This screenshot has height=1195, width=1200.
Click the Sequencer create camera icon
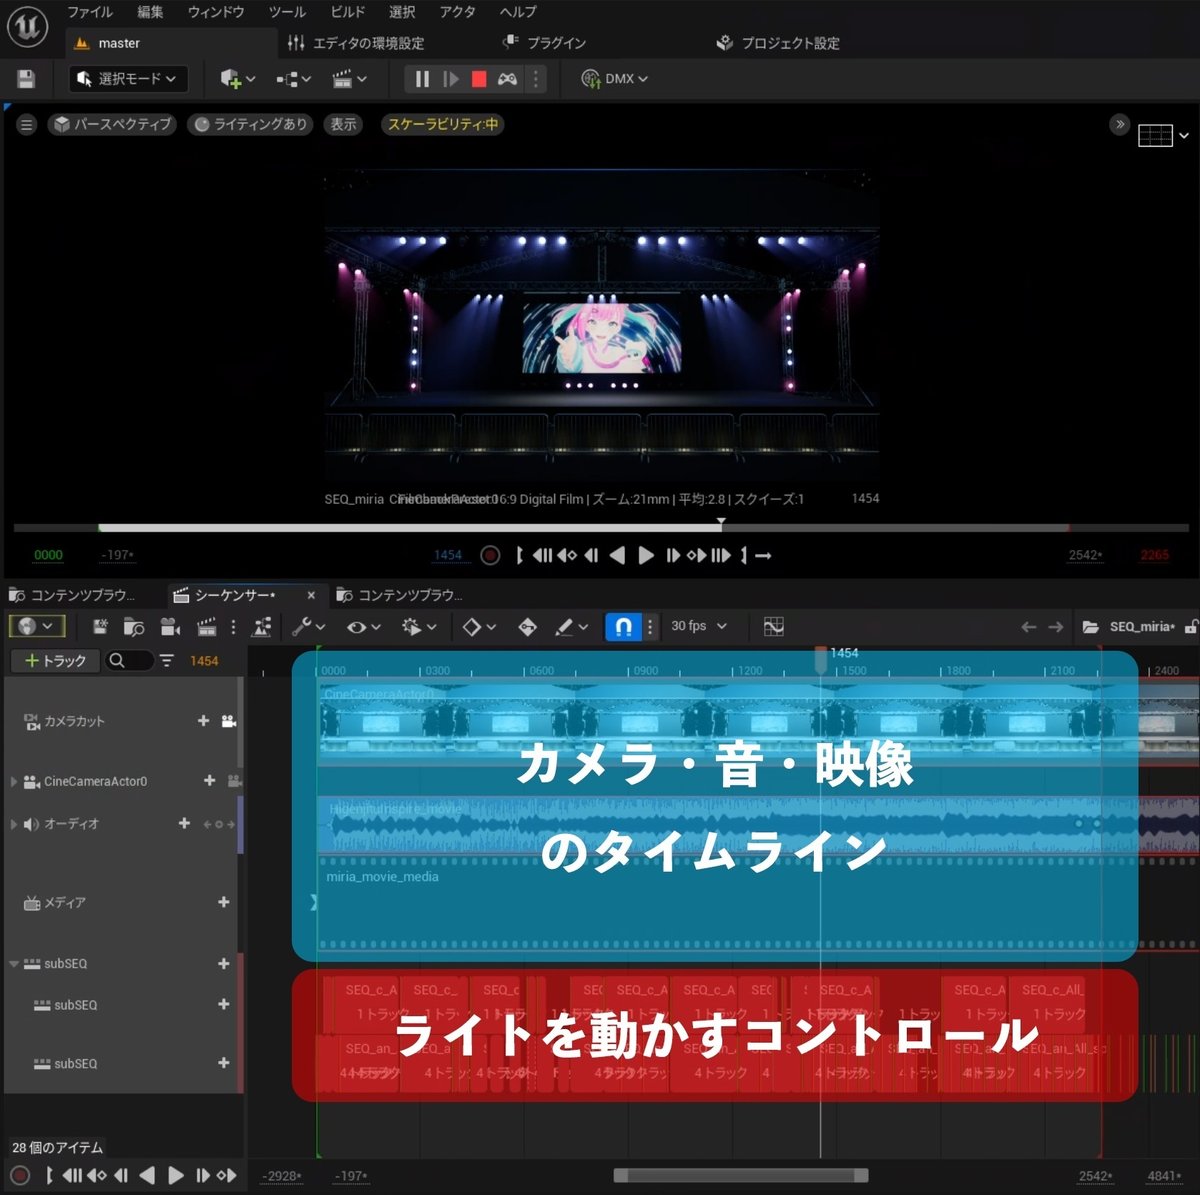pos(170,626)
